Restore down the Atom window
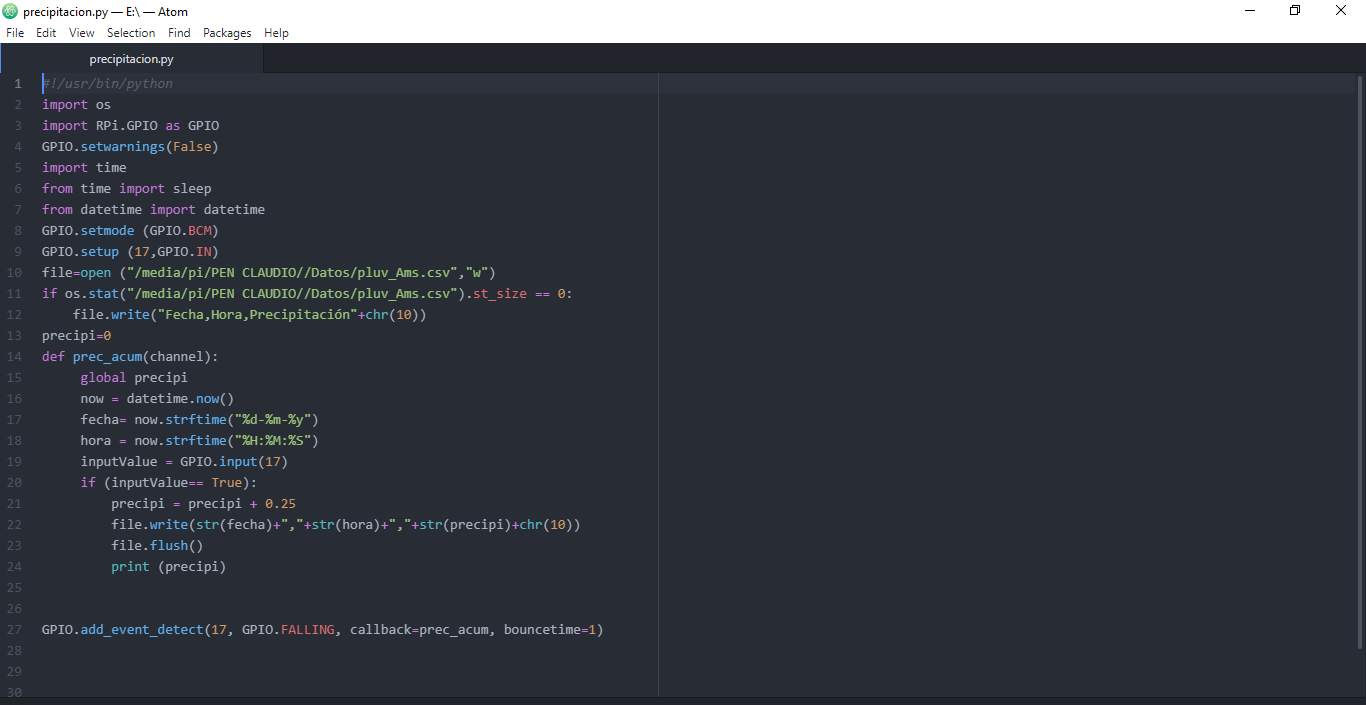The width and height of the screenshot is (1366, 705). click(x=1295, y=11)
